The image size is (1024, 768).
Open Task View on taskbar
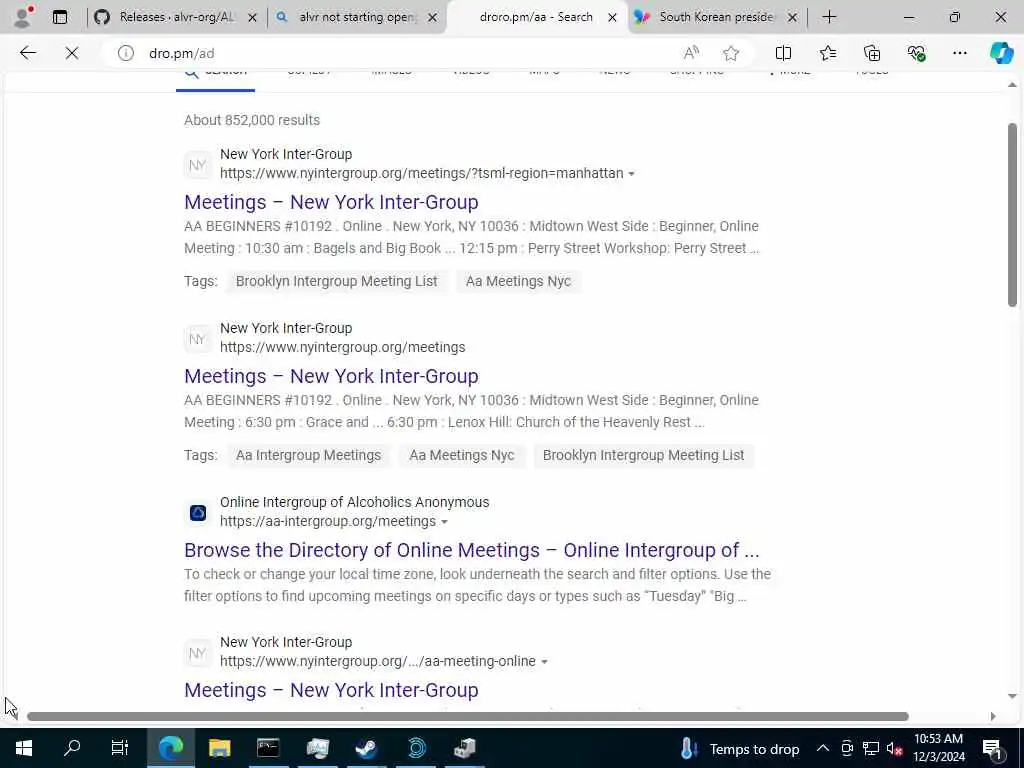point(120,748)
